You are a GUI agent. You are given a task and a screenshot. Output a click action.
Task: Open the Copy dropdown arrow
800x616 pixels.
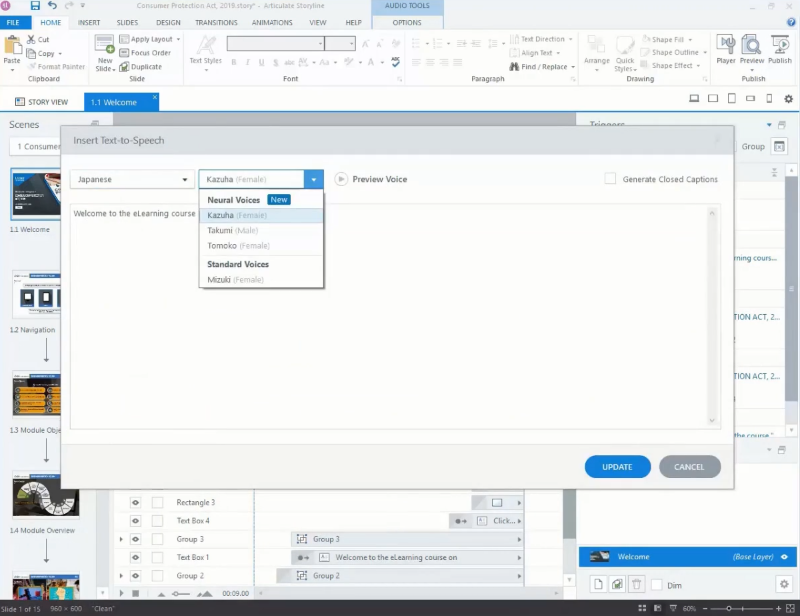pos(60,54)
